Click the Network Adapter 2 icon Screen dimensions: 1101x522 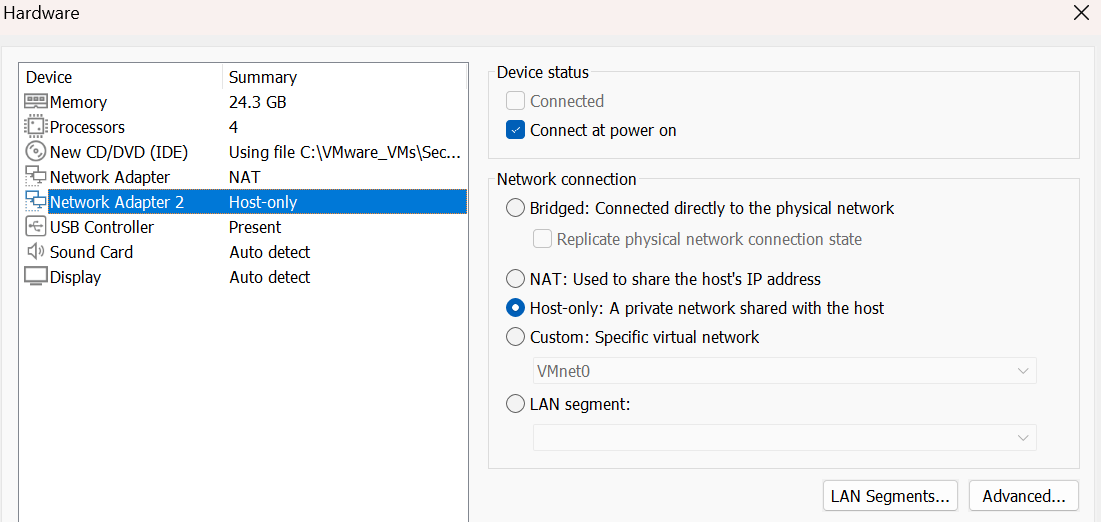(x=36, y=202)
